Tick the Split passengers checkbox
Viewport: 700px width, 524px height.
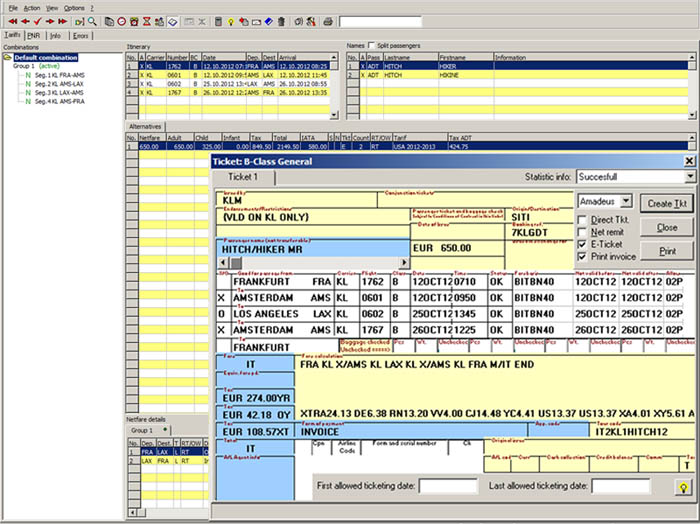372,47
